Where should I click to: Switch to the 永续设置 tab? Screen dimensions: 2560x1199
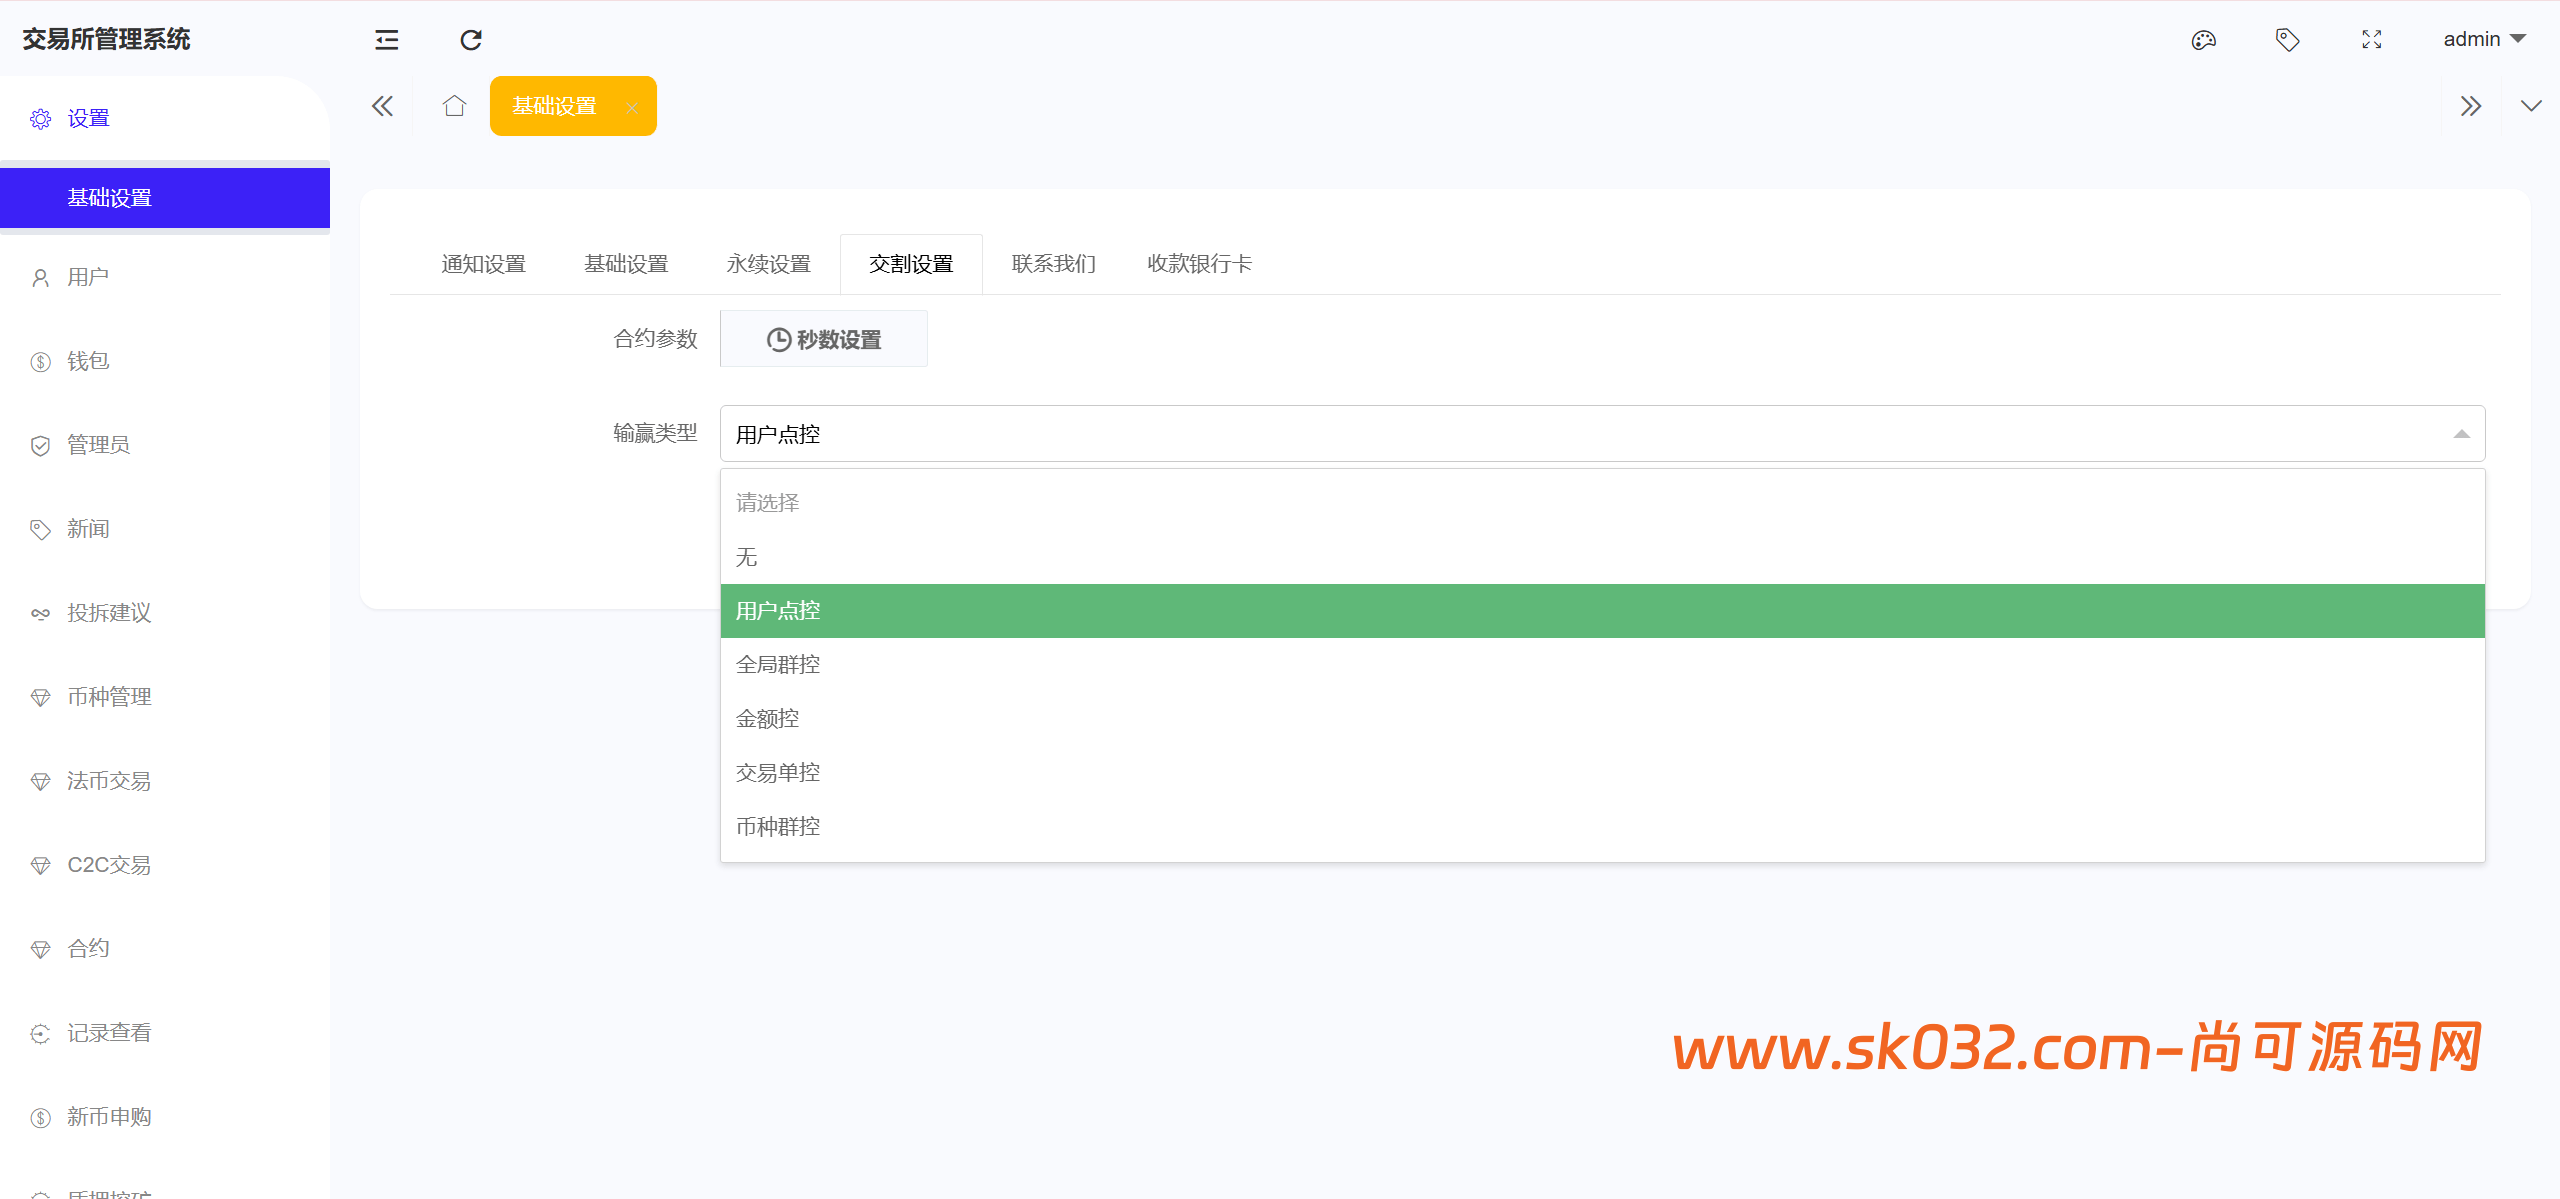coord(768,263)
